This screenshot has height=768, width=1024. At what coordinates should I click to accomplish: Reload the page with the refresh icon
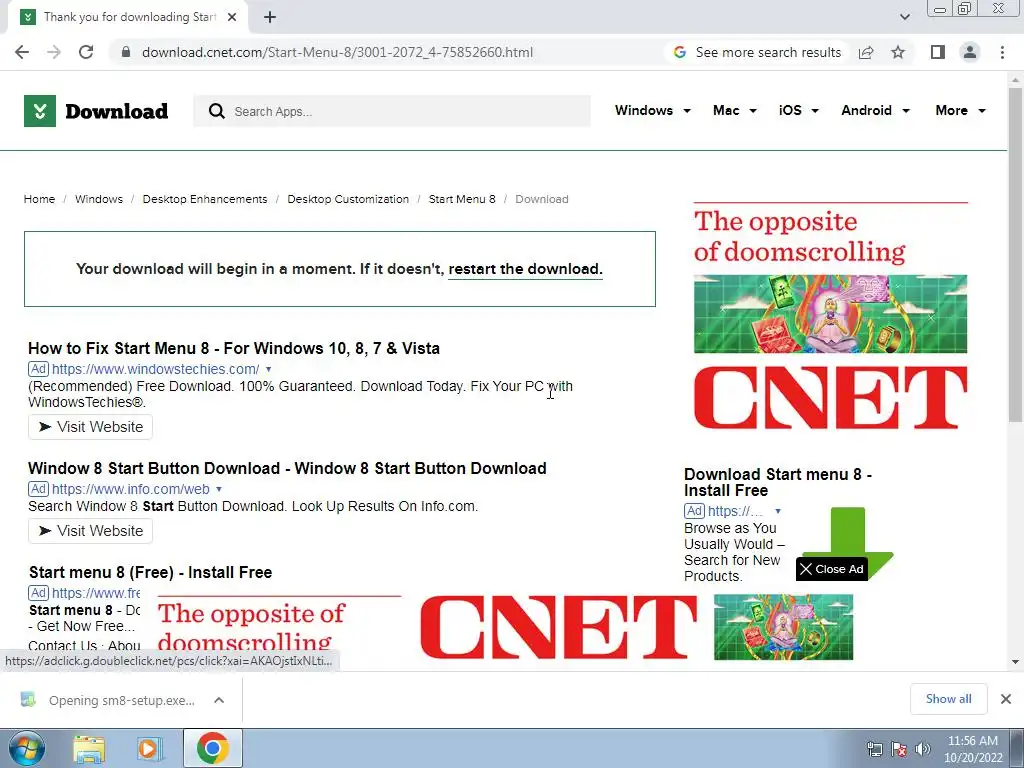(x=86, y=52)
